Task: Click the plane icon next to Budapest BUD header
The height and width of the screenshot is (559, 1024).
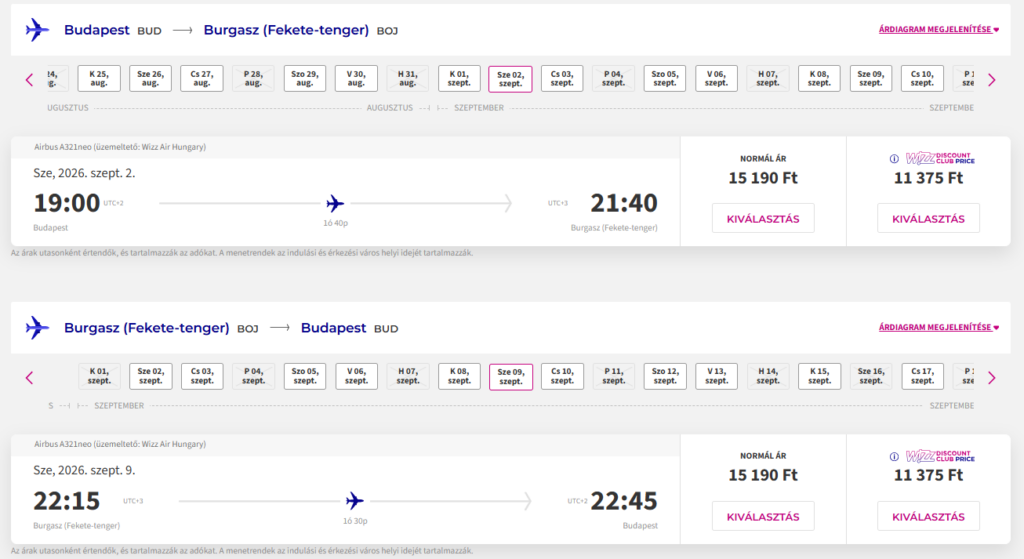Action: [37, 30]
